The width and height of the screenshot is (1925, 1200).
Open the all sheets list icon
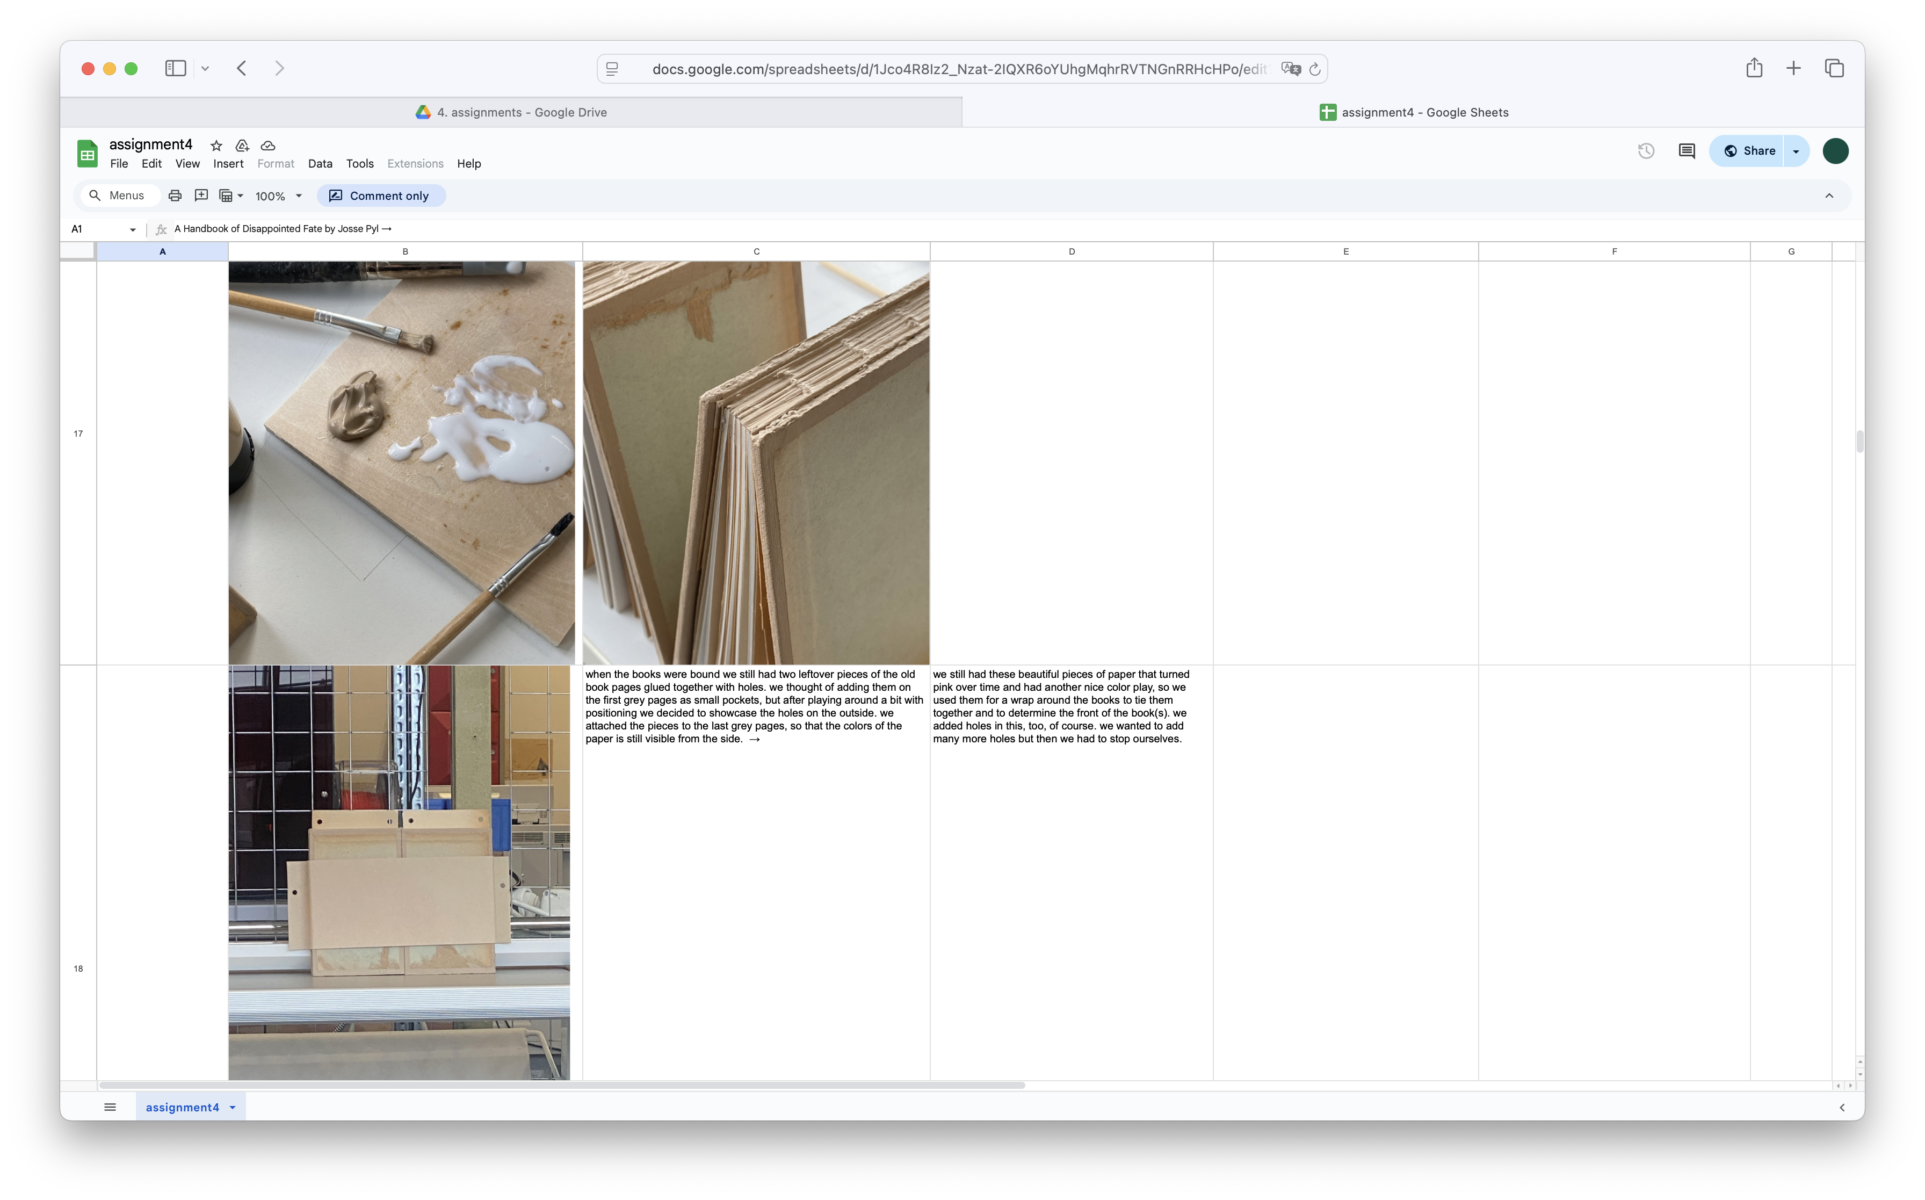[x=110, y=1107]
